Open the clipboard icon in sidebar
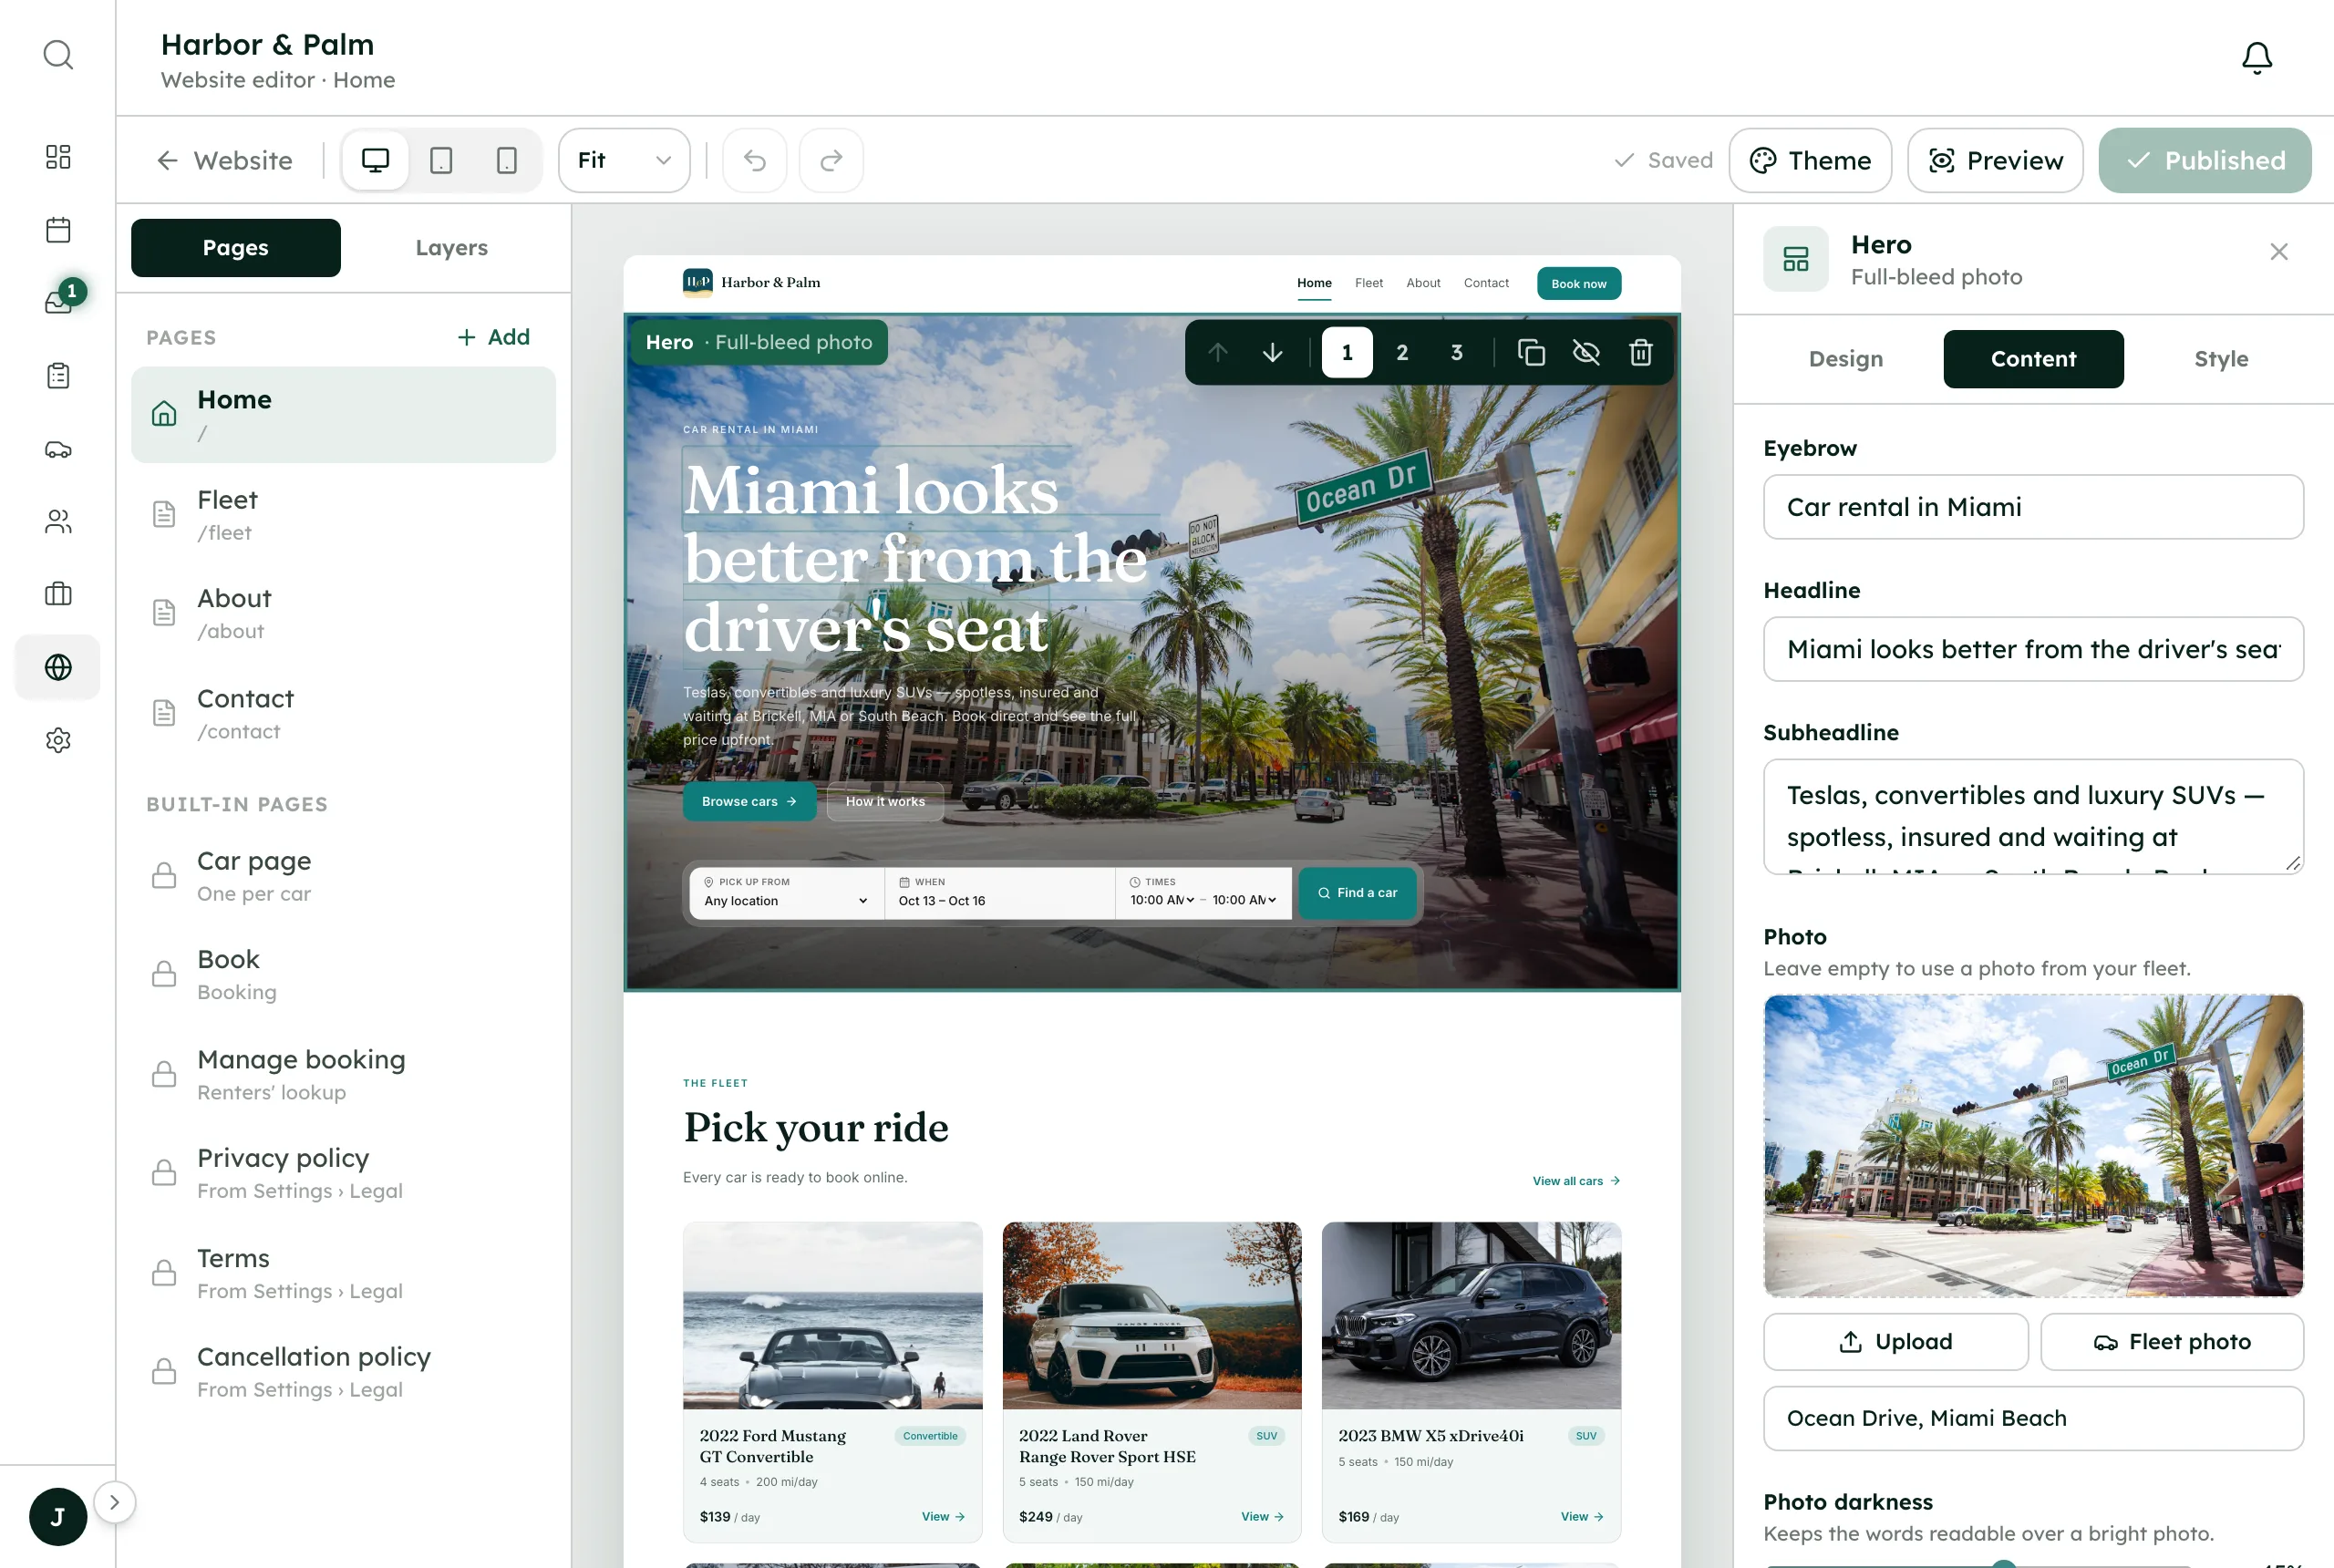 pos(58,376)
